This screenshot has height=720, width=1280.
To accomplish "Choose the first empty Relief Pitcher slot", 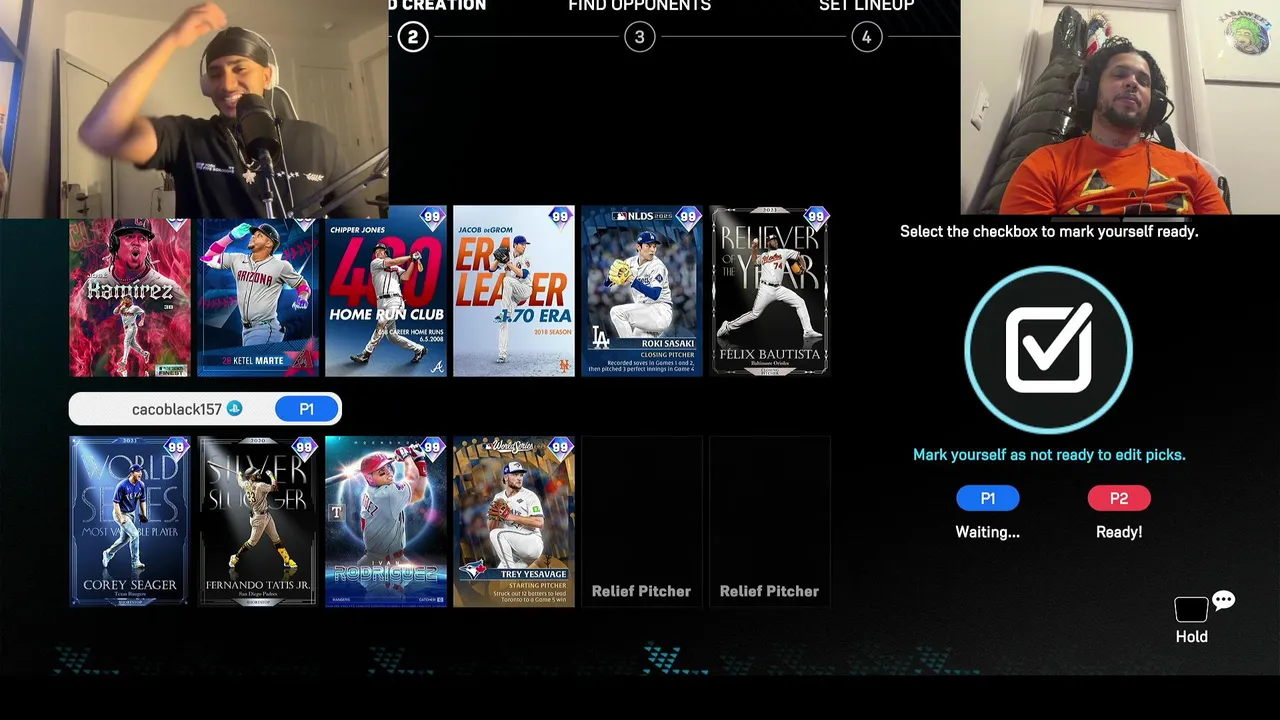I will [642, 521].
